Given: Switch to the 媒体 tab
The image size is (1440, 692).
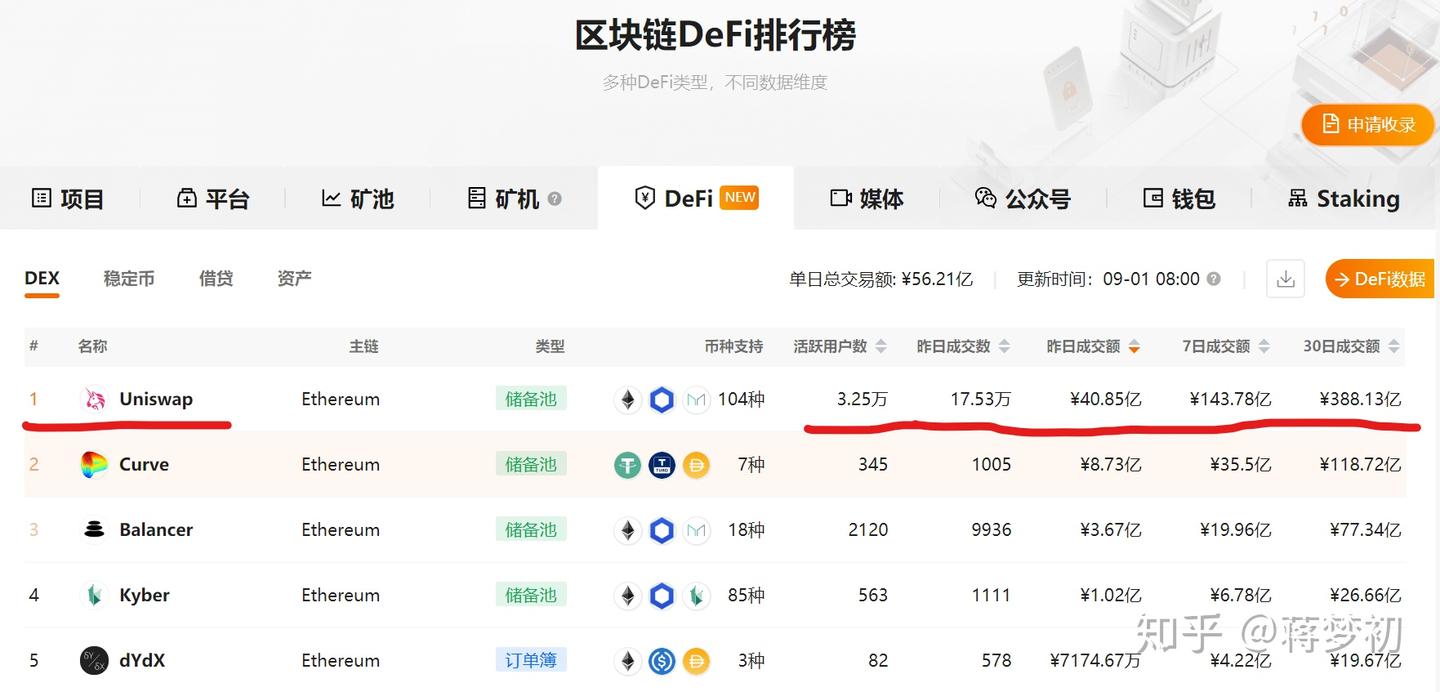Looking at the screenshot, I should [x=866, y=198].
